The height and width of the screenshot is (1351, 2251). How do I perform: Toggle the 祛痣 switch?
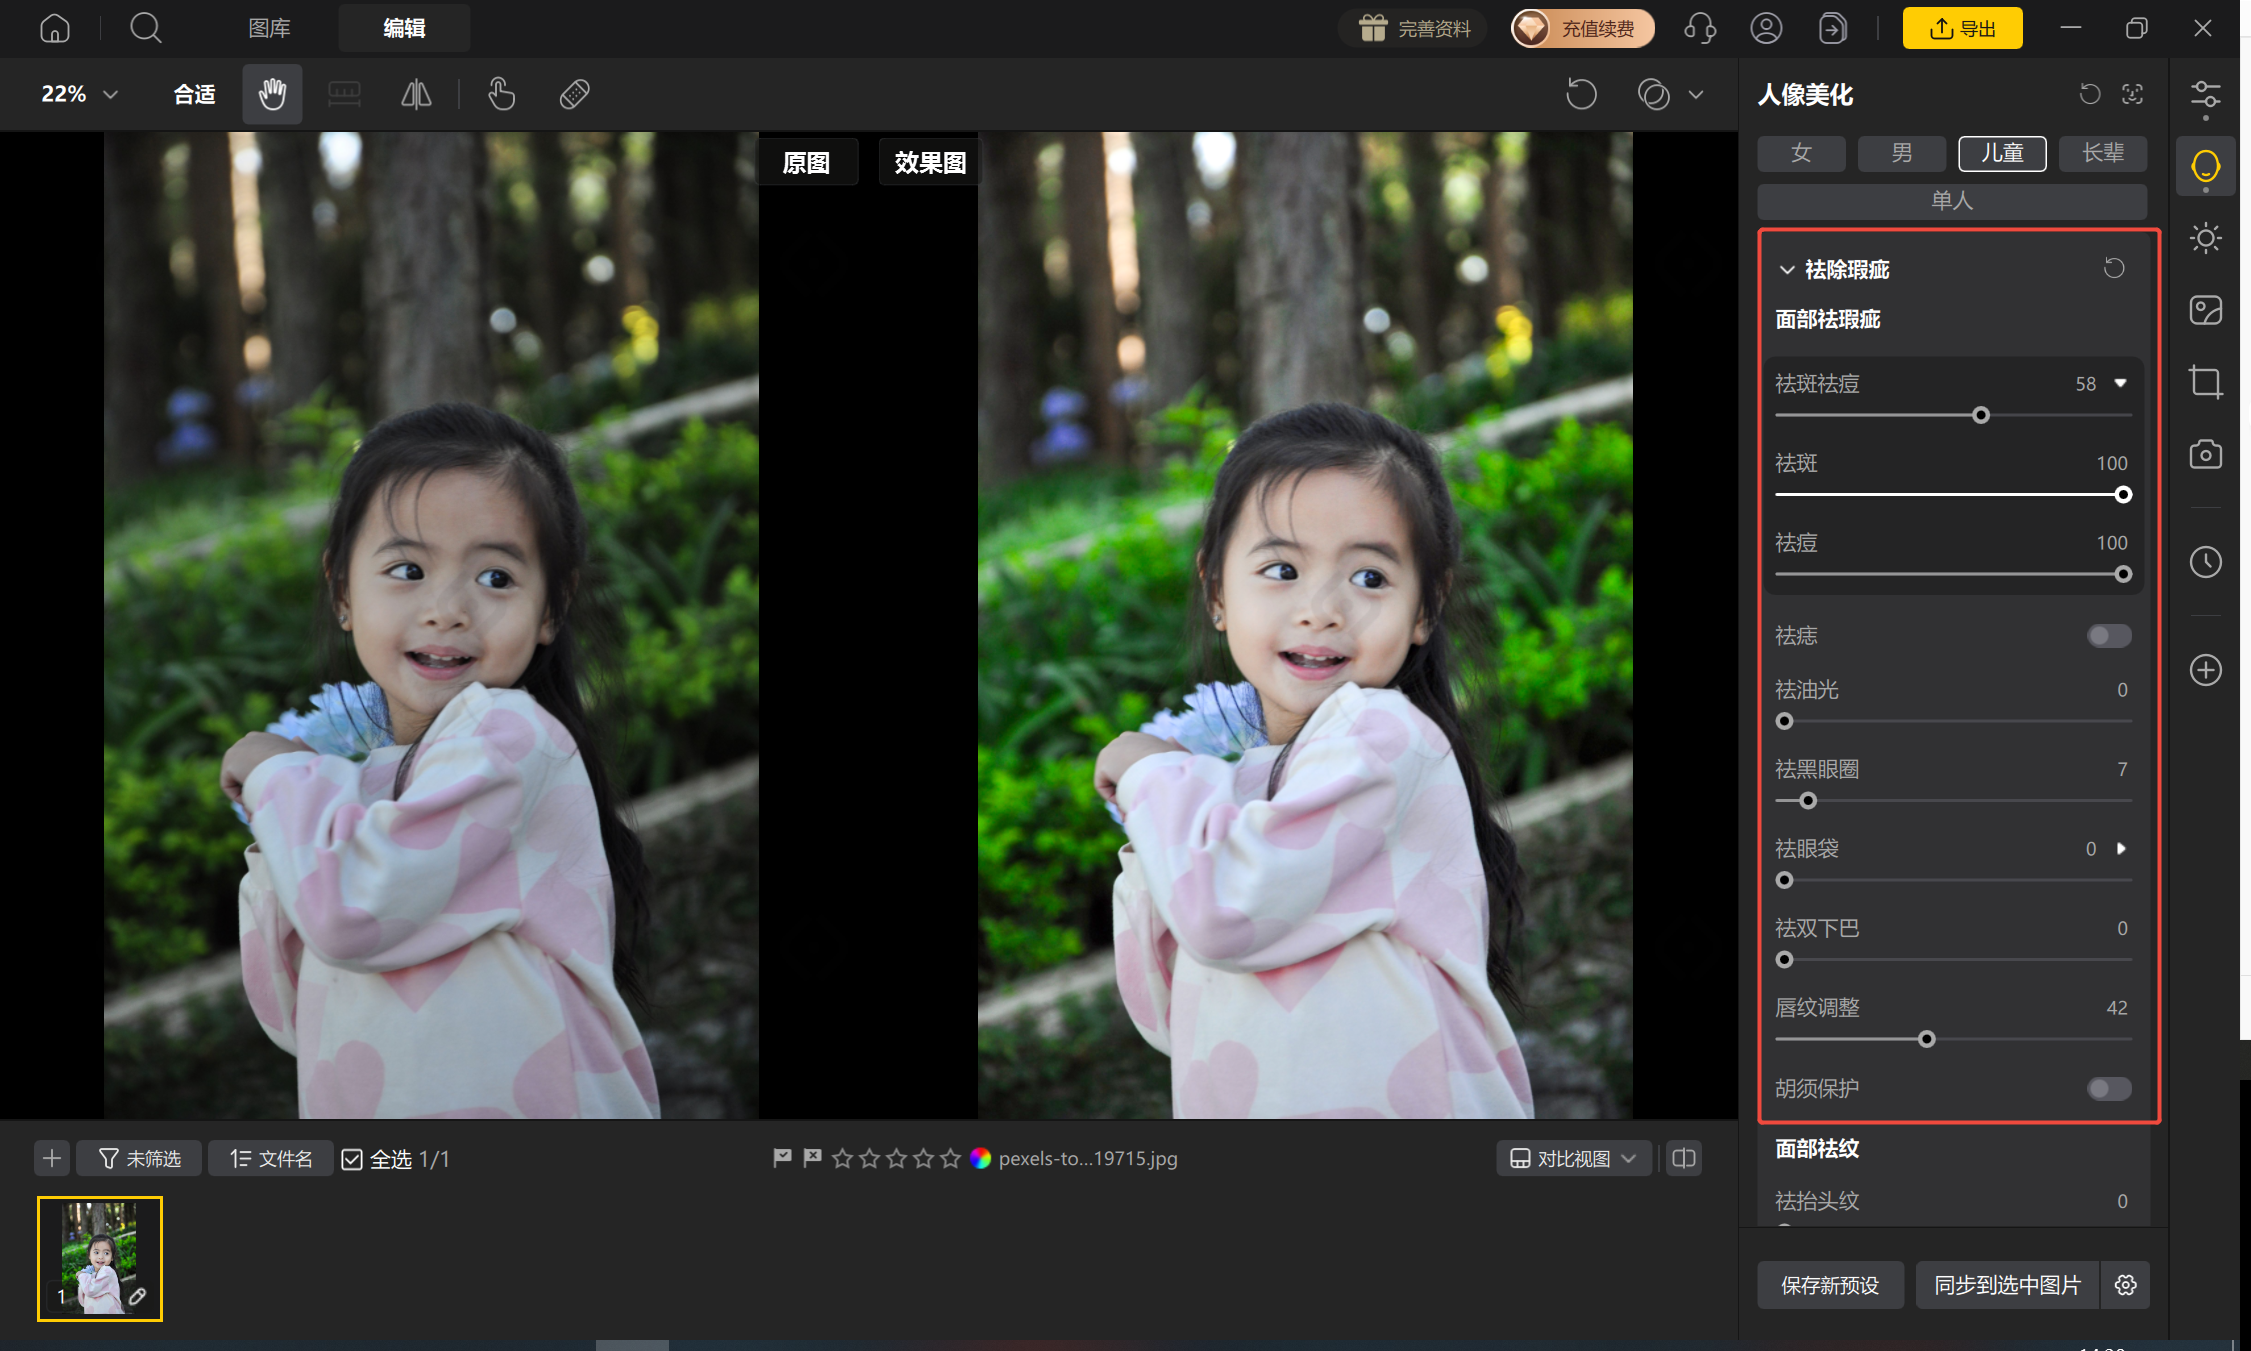tap(2109, 636)
